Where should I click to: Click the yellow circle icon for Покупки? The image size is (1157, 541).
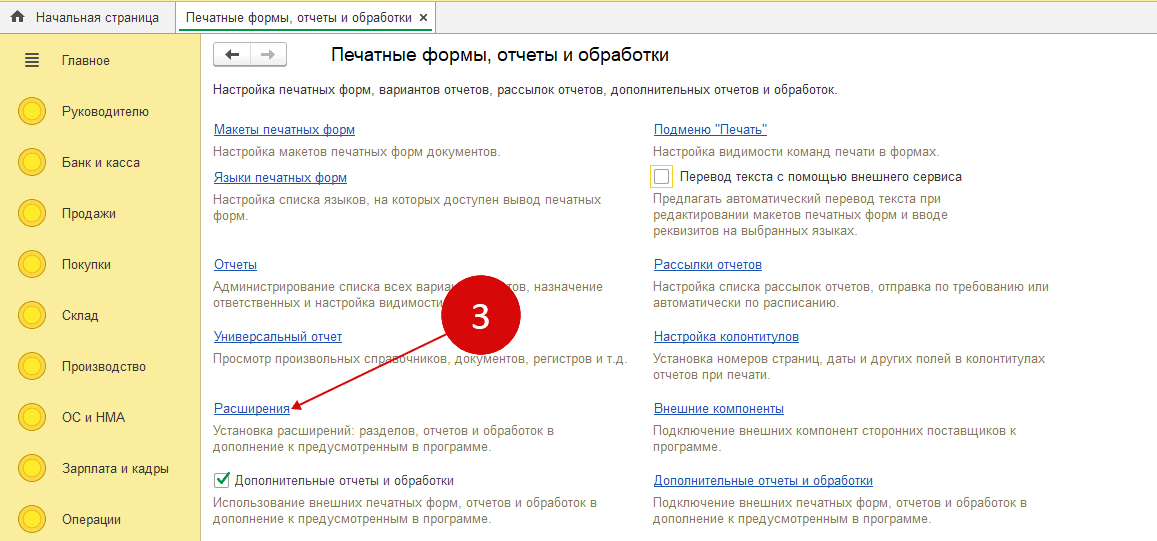click(31, 265)
